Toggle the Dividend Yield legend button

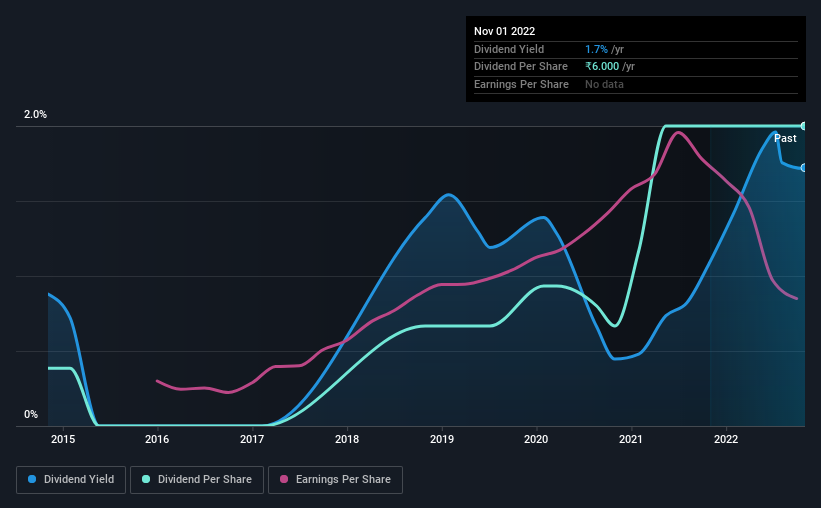pos(71,480)
